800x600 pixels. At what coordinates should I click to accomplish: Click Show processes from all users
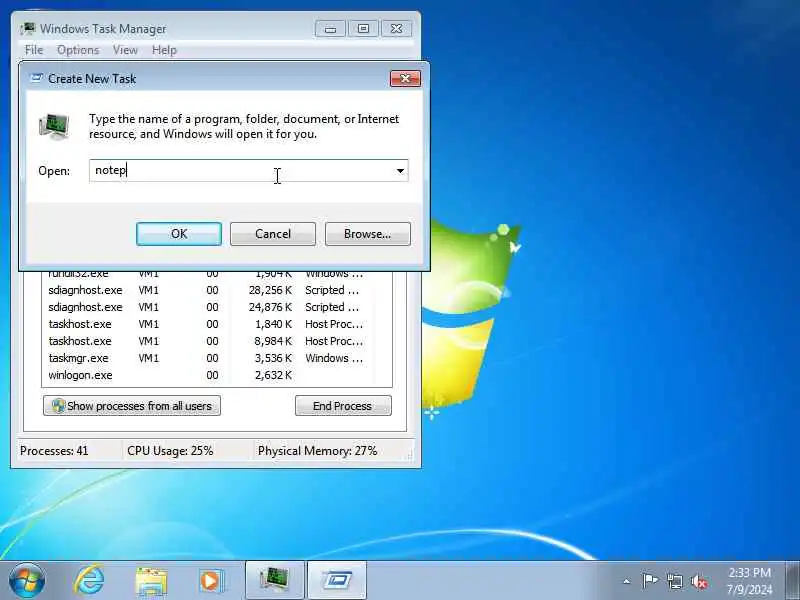point(132,406)
